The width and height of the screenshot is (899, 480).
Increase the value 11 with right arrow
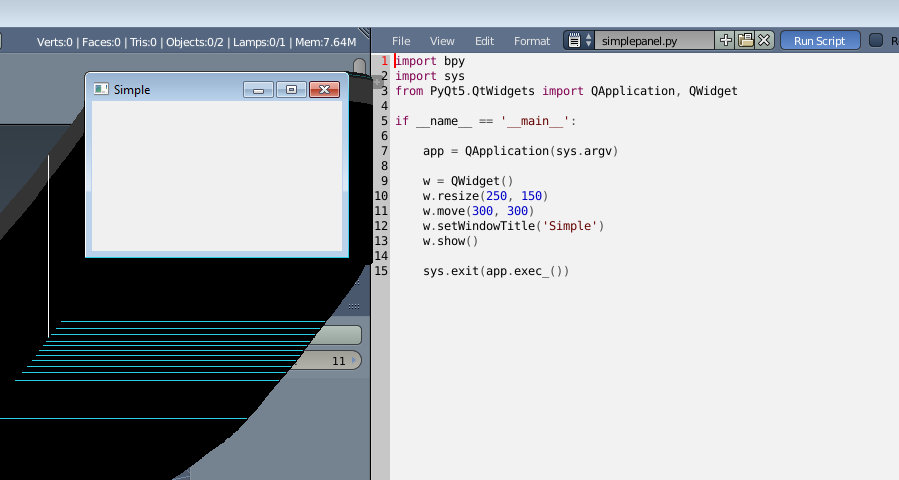[x=354, y=361]
